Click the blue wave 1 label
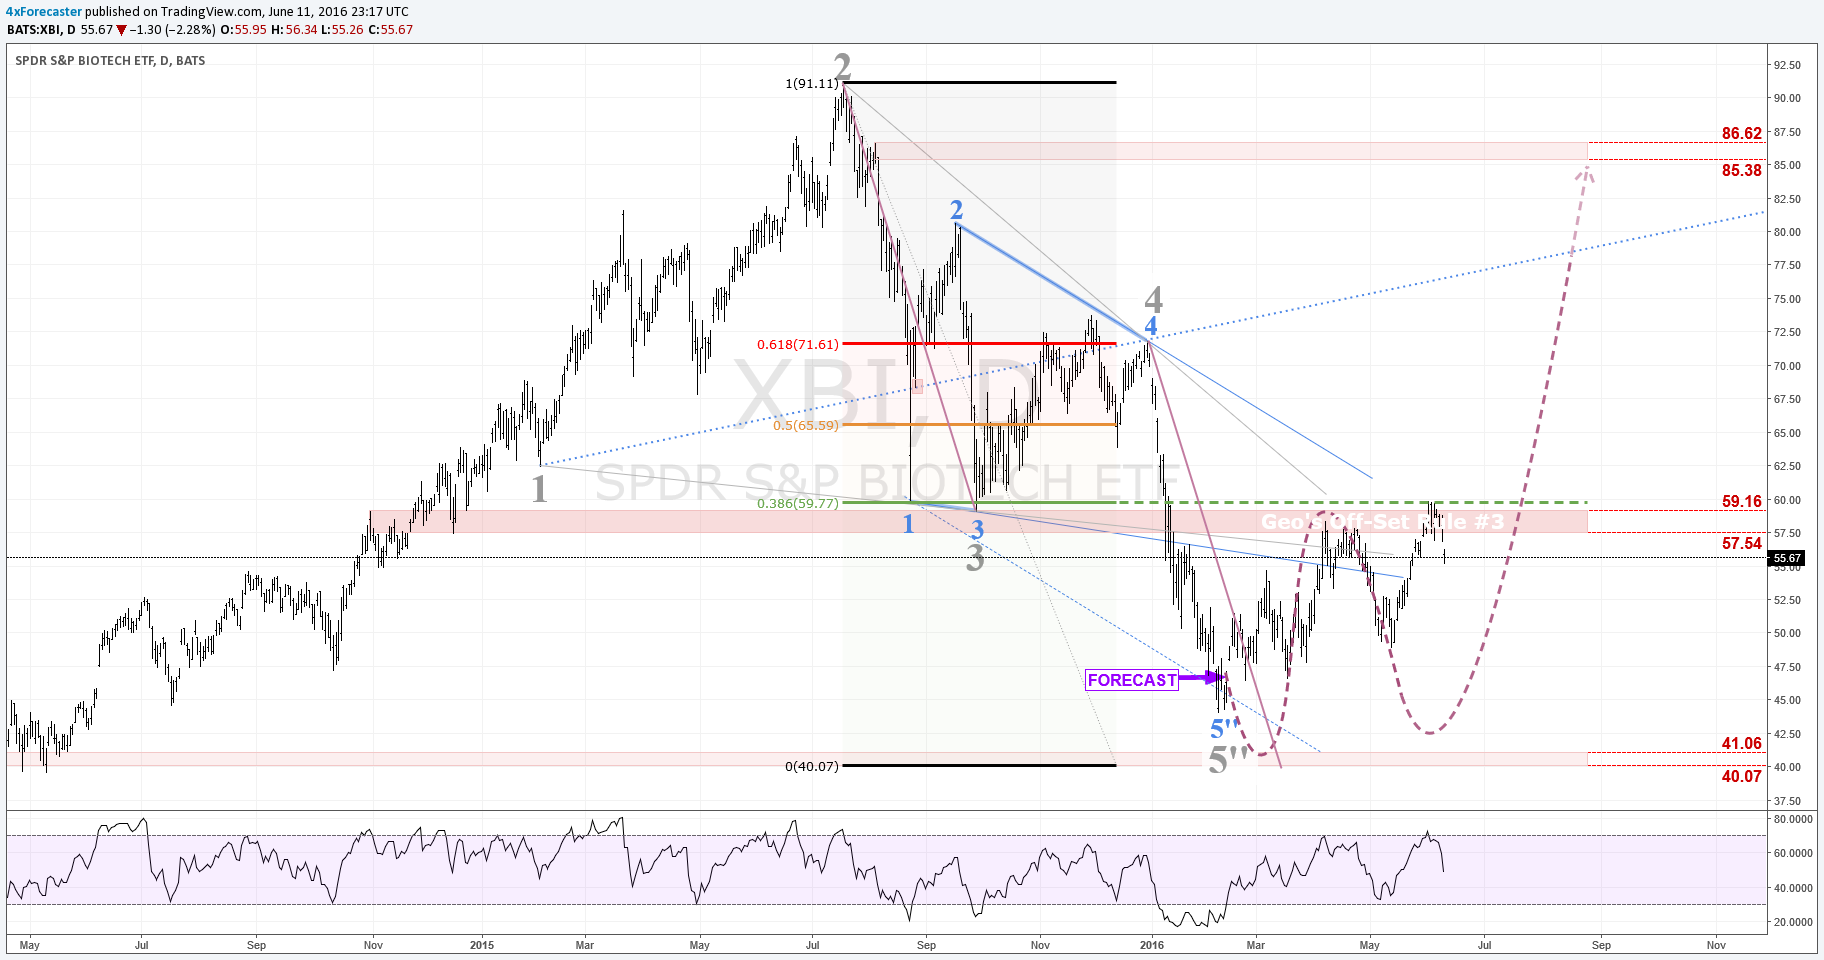The height and width of the screenshot is (960, 1824). 908,523
